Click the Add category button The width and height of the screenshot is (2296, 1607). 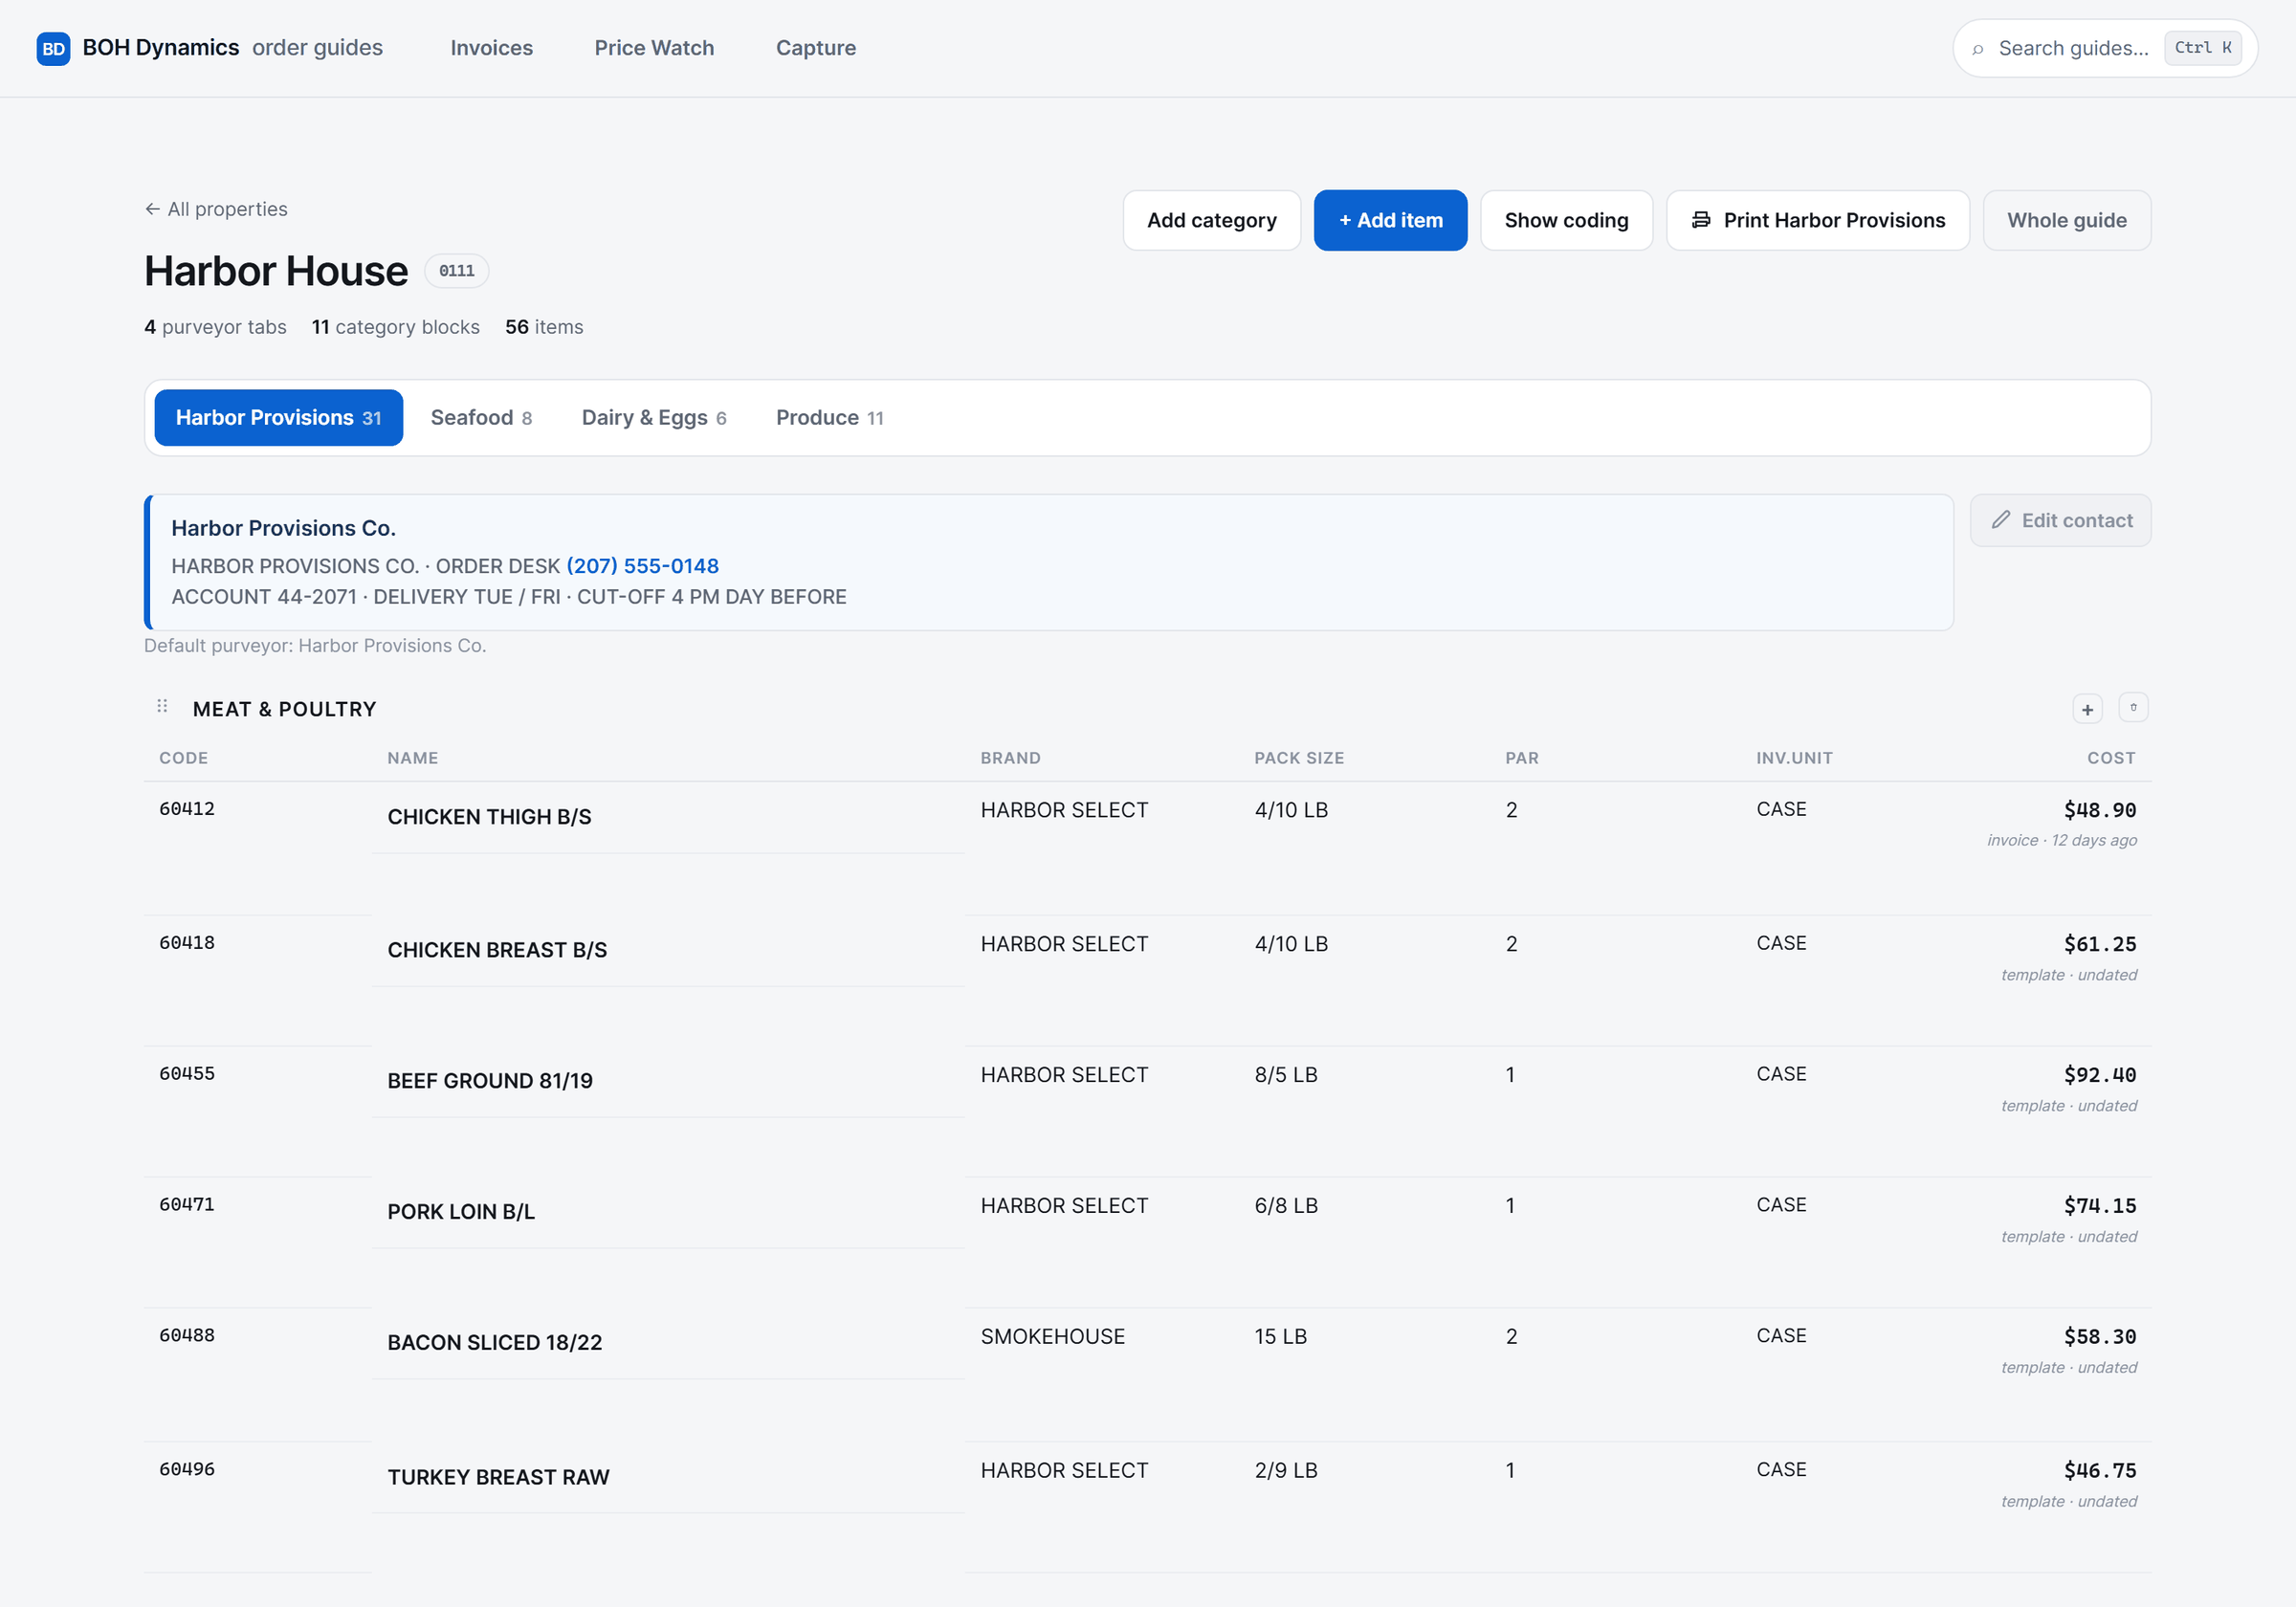[x=1211, y=220]
